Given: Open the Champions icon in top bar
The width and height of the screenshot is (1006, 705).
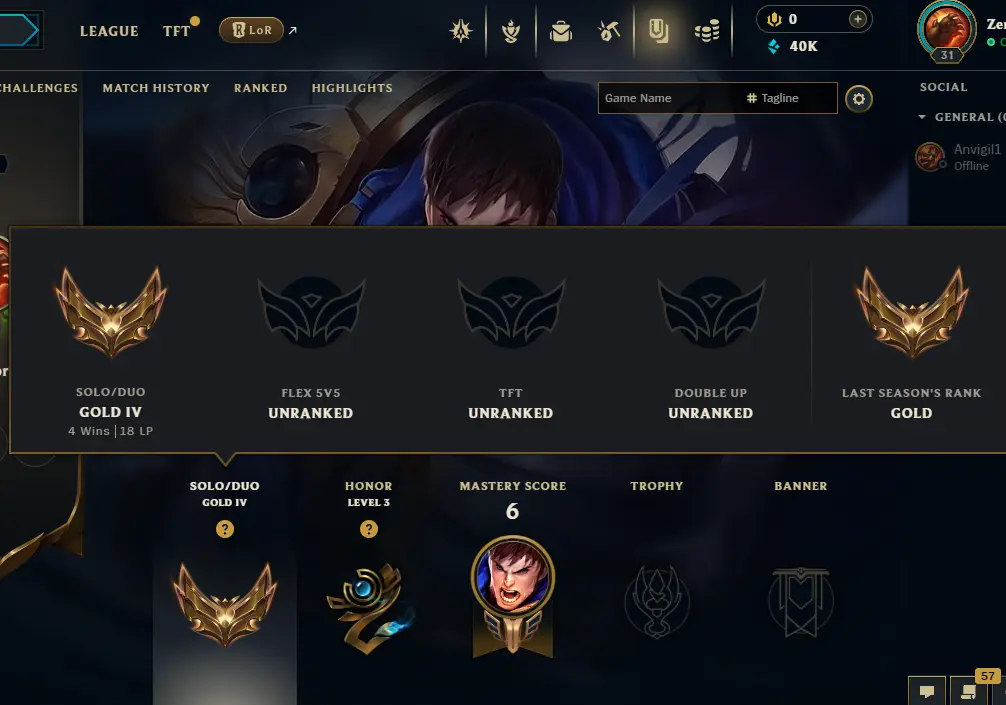Looking at the screenshot, I should tap(461, 30).
